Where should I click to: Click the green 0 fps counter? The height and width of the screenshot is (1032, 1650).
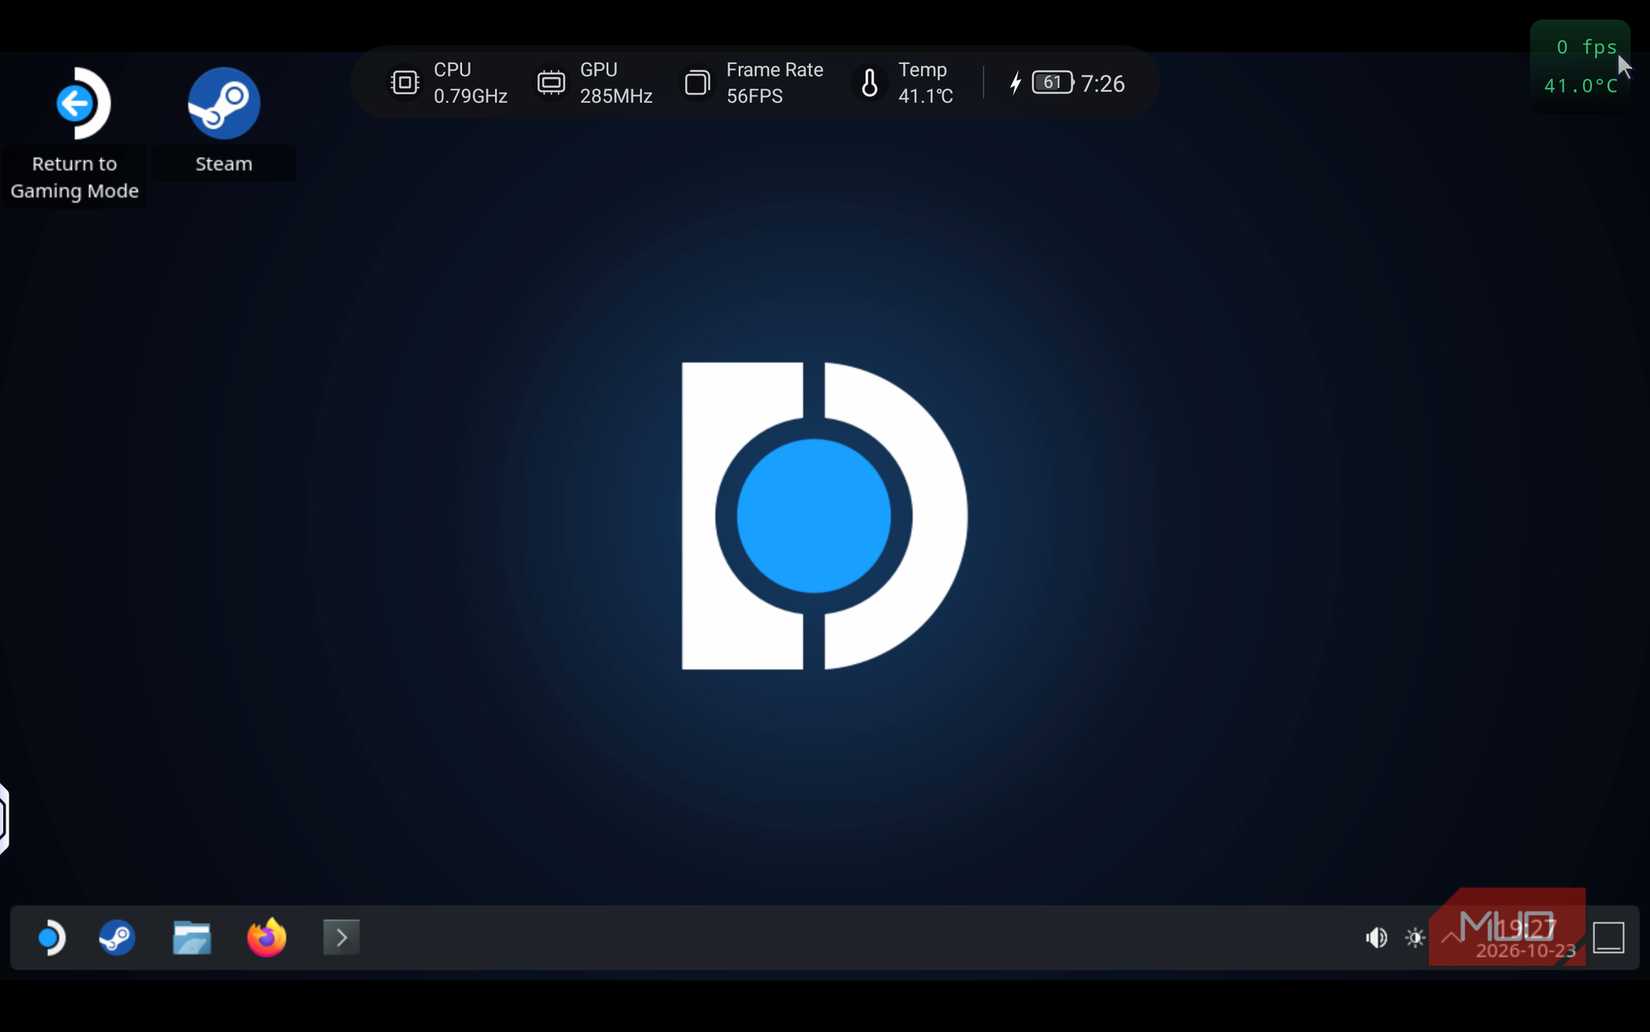point(1587,47)
